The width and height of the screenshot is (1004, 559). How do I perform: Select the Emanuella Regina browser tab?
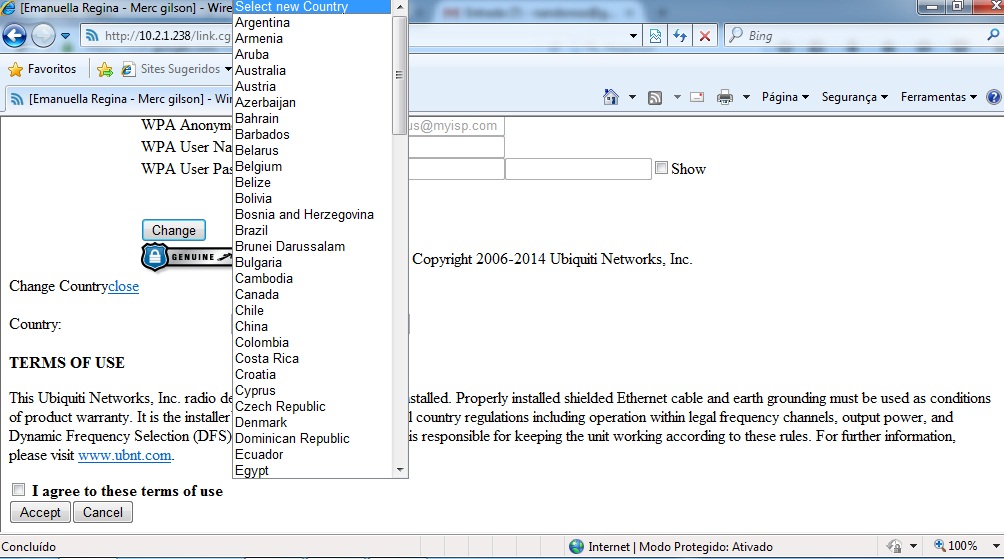[x=120, y=99]
